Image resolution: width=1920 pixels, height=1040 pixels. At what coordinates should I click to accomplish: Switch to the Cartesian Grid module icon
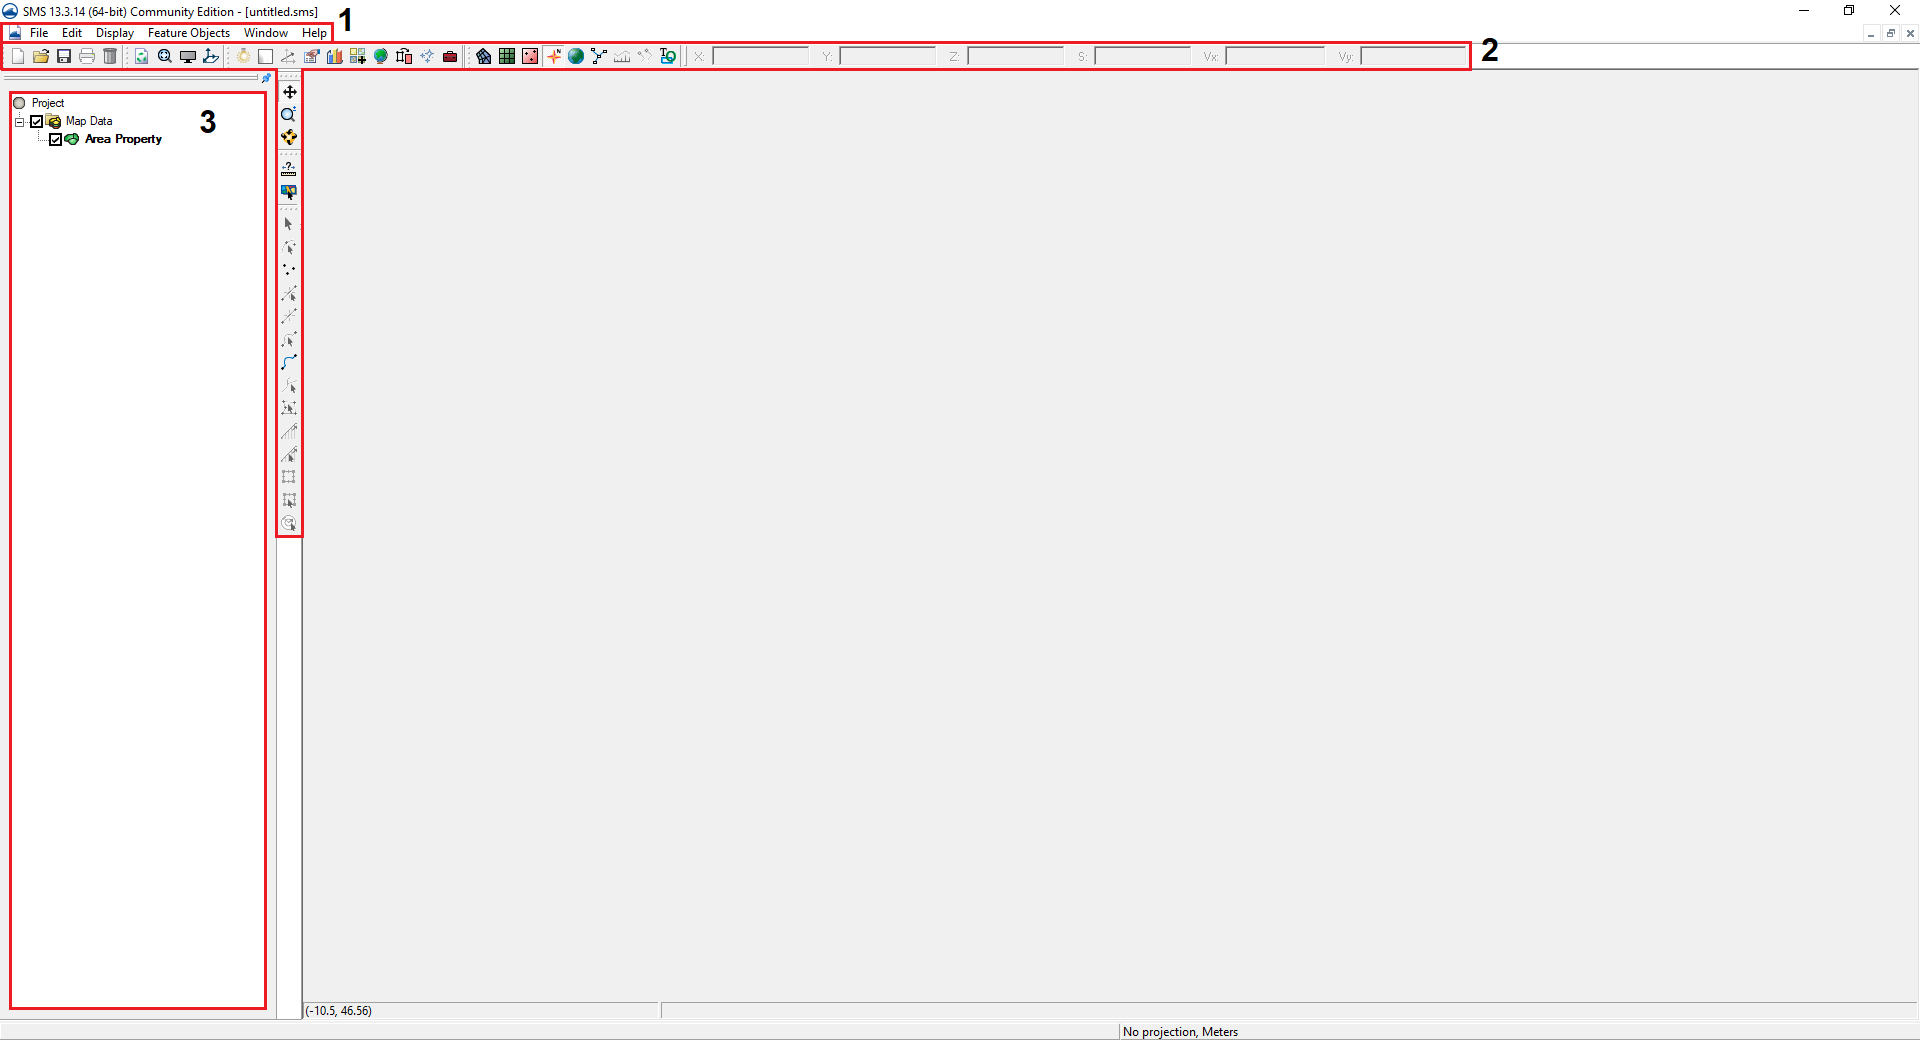(x=507, y=57)
